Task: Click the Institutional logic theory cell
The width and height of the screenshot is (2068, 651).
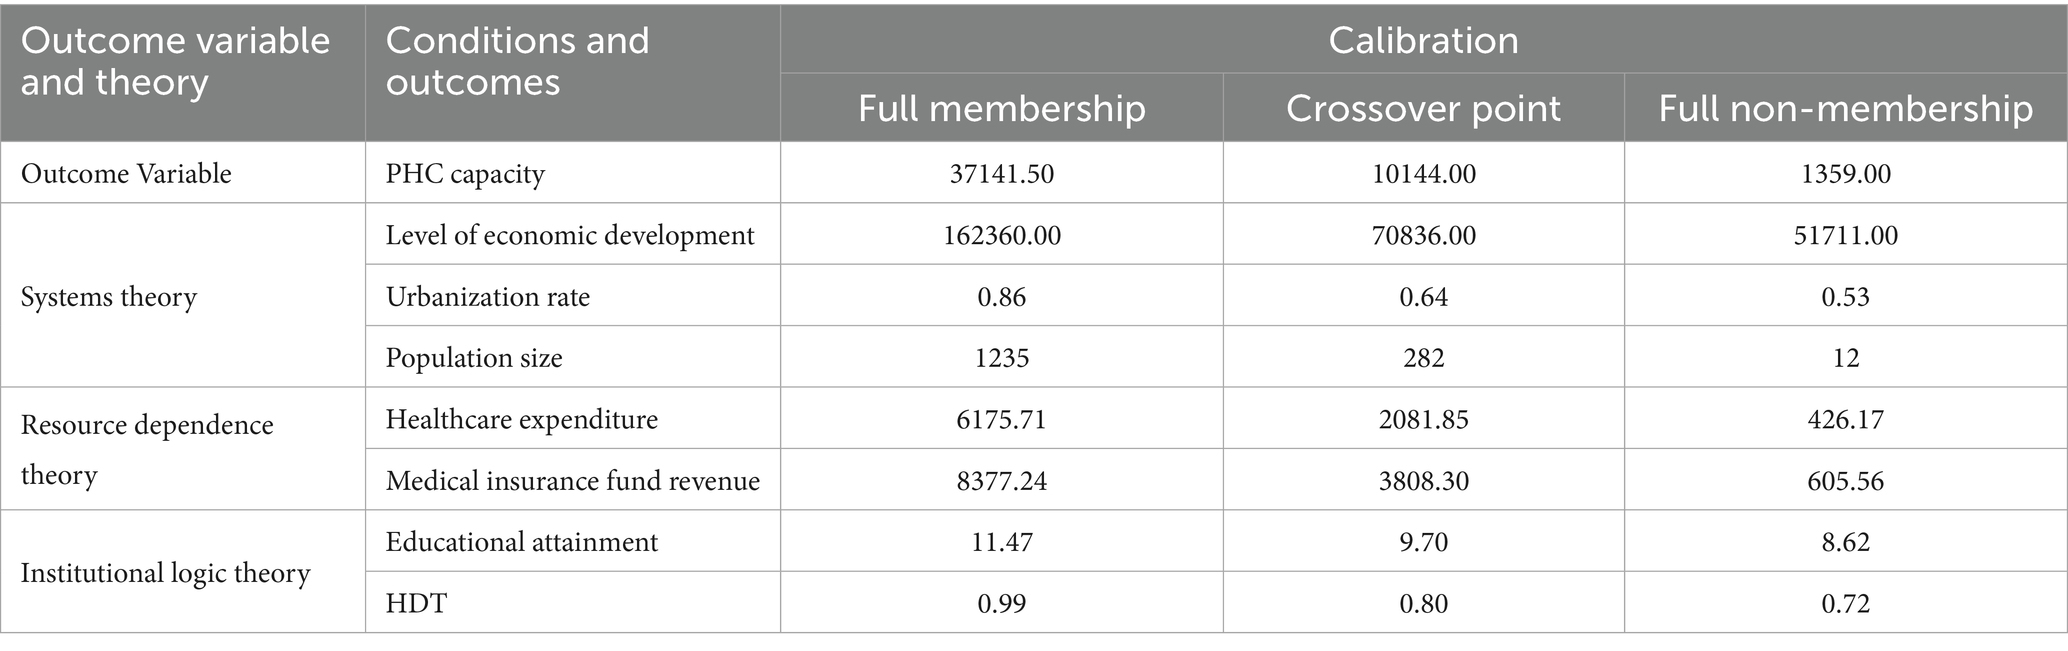Action: [x=166, y=573]
